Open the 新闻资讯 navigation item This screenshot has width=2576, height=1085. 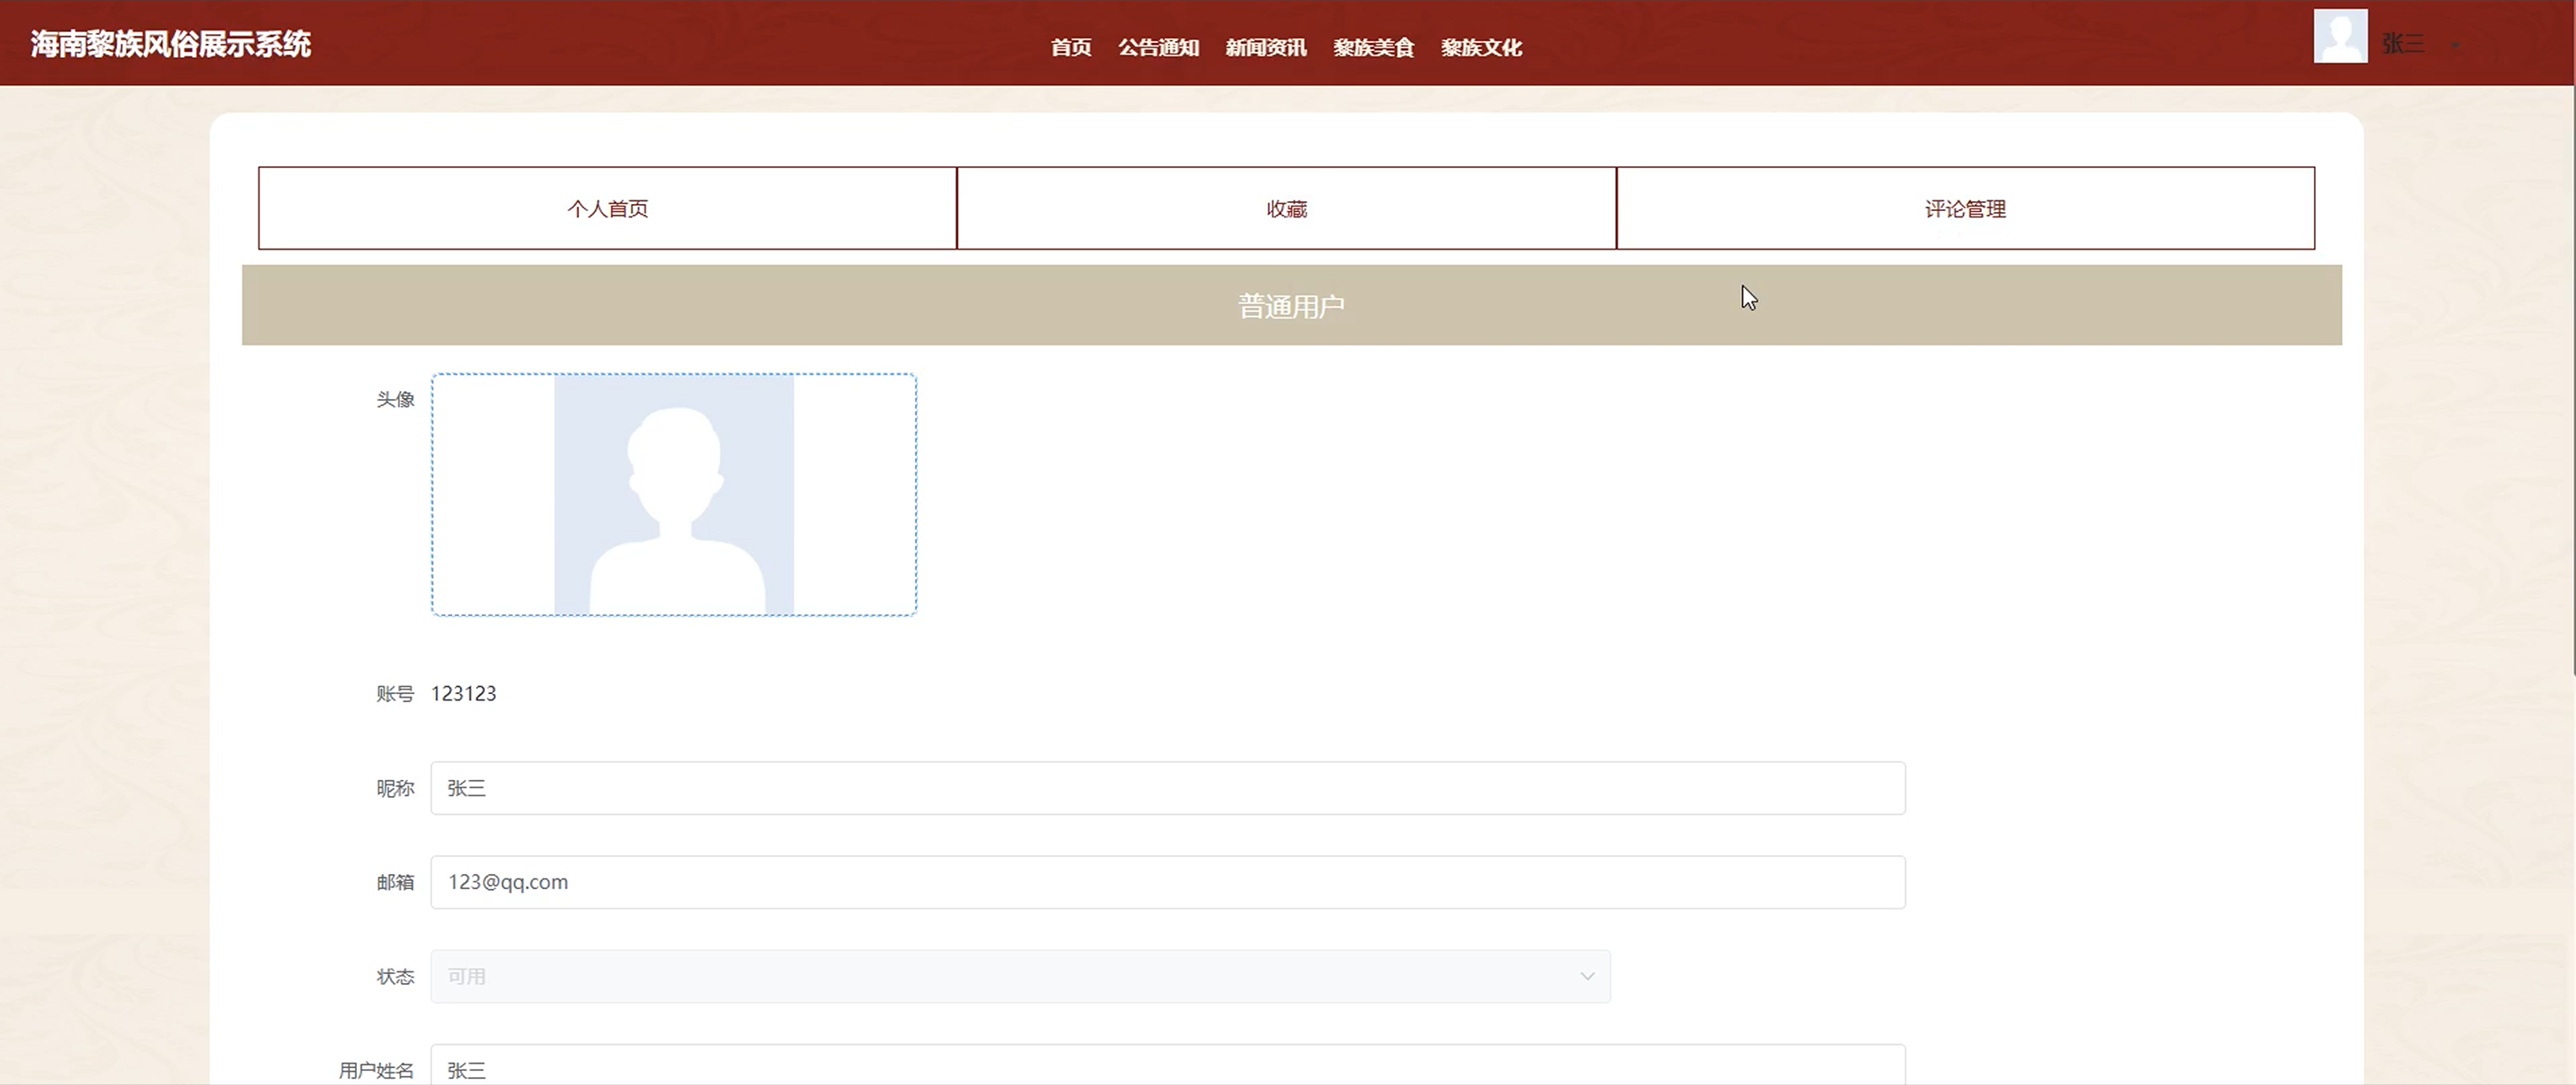[1266, 47]
